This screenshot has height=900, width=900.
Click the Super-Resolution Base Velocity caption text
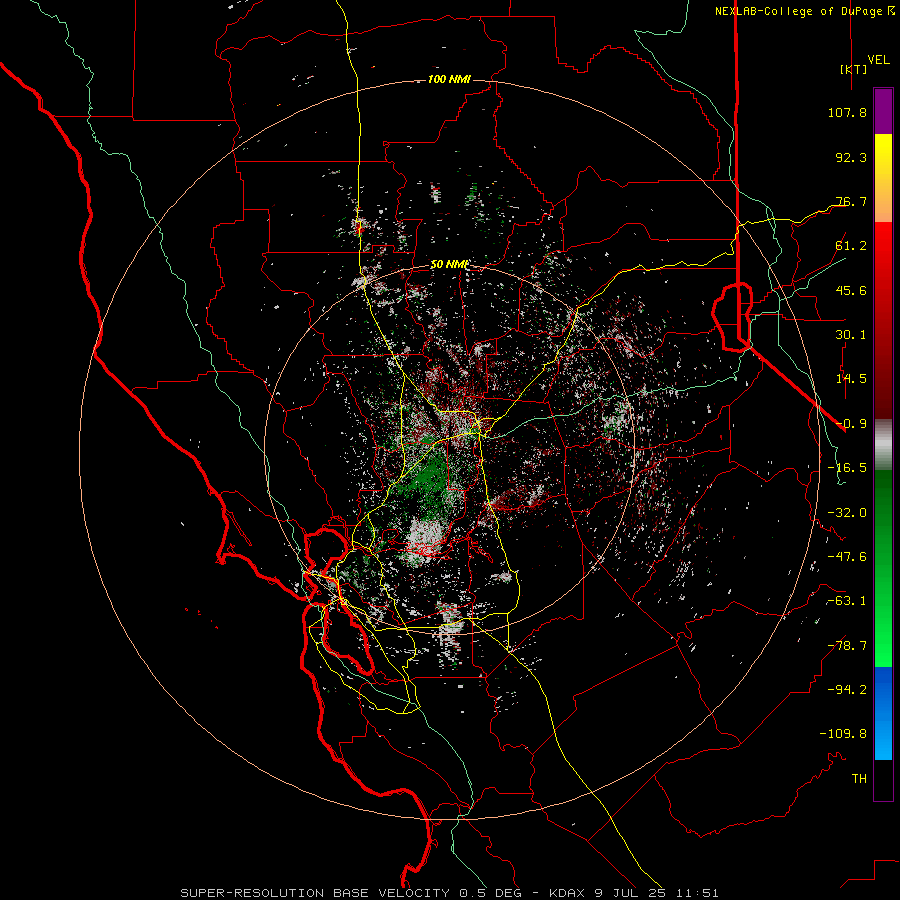(449, 893)
